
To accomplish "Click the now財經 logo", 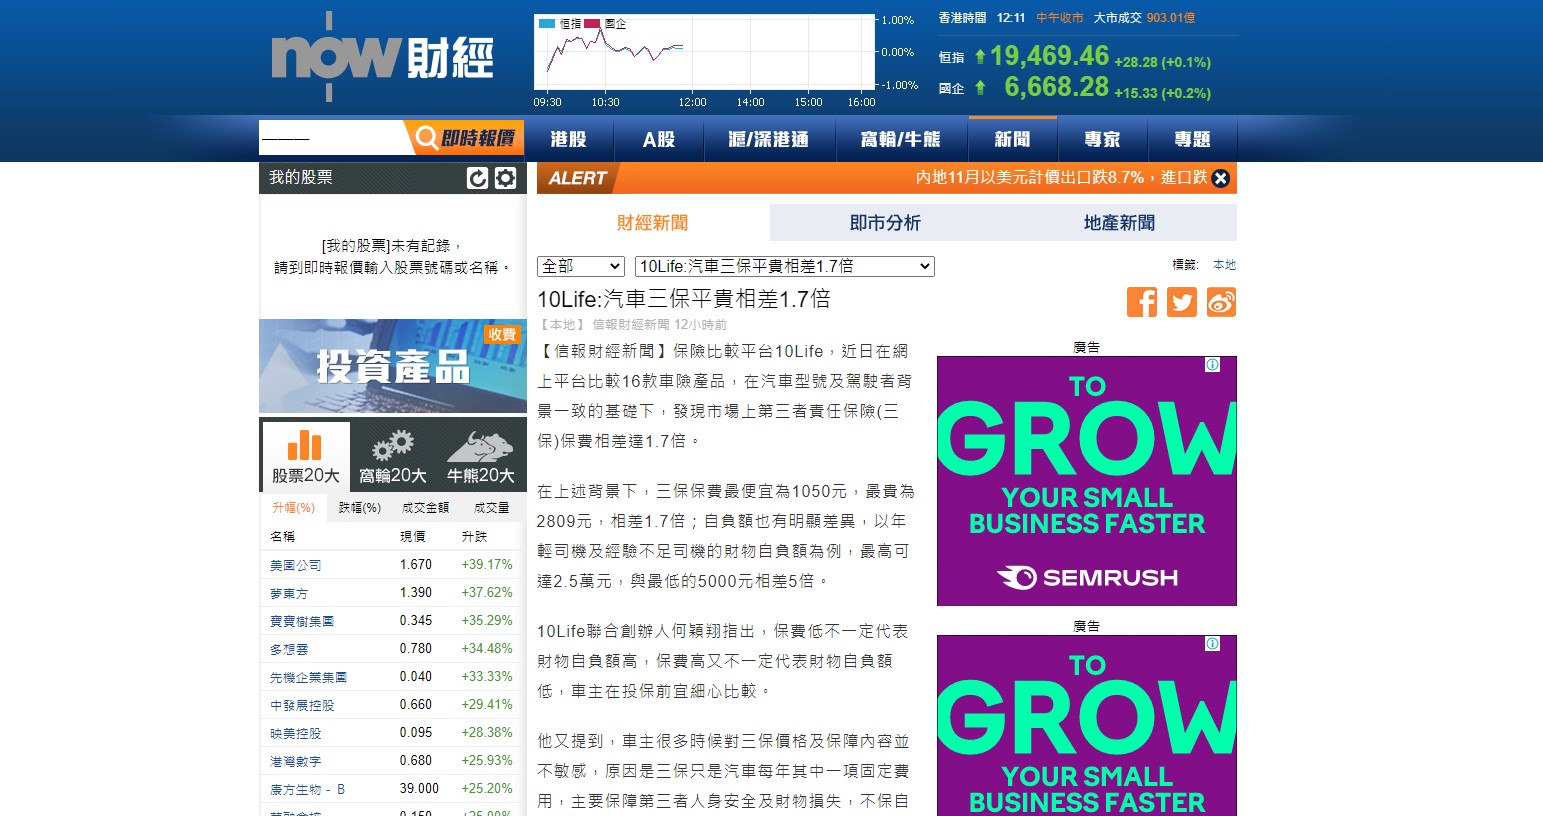I will [x=383, y=57].
